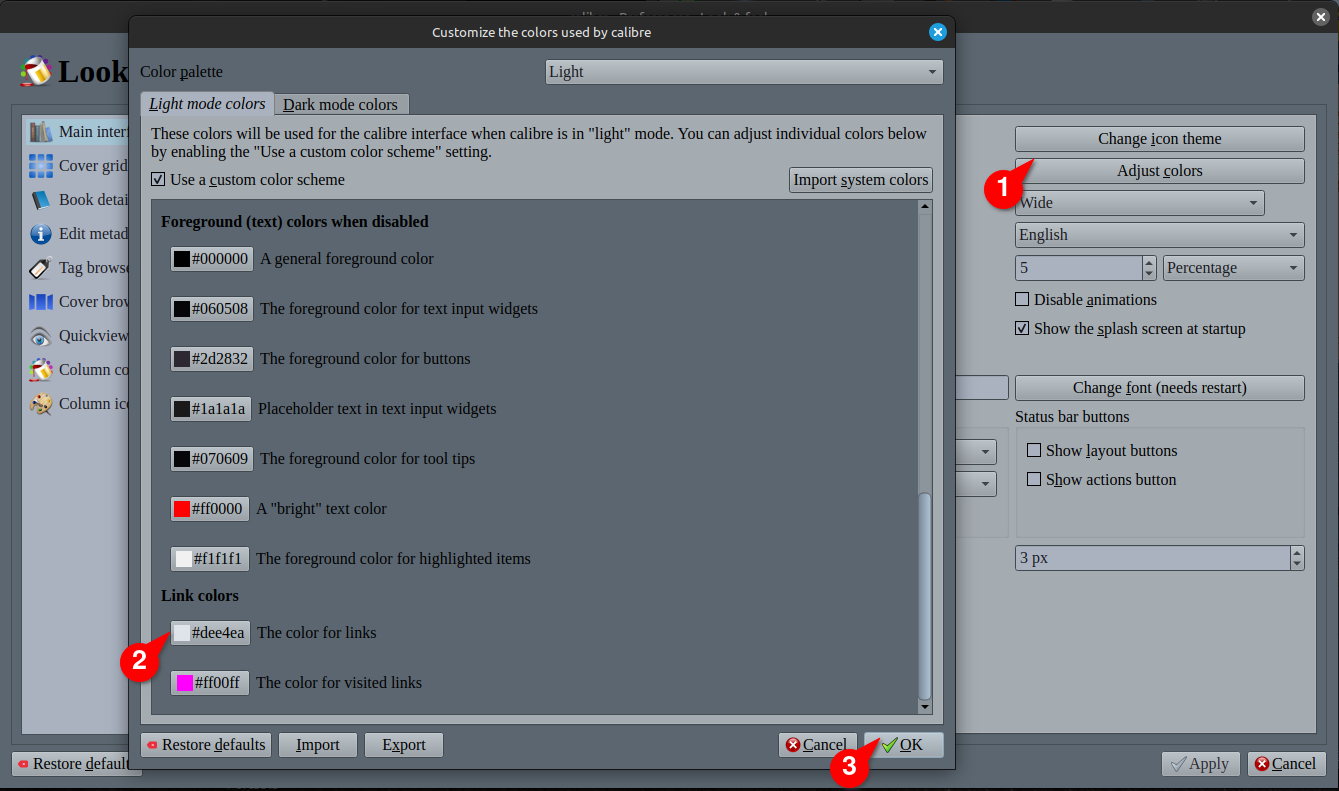Switch to the Light mode colors tab
This screenshot has width=1339, height=791.
[x=207, y=104]
